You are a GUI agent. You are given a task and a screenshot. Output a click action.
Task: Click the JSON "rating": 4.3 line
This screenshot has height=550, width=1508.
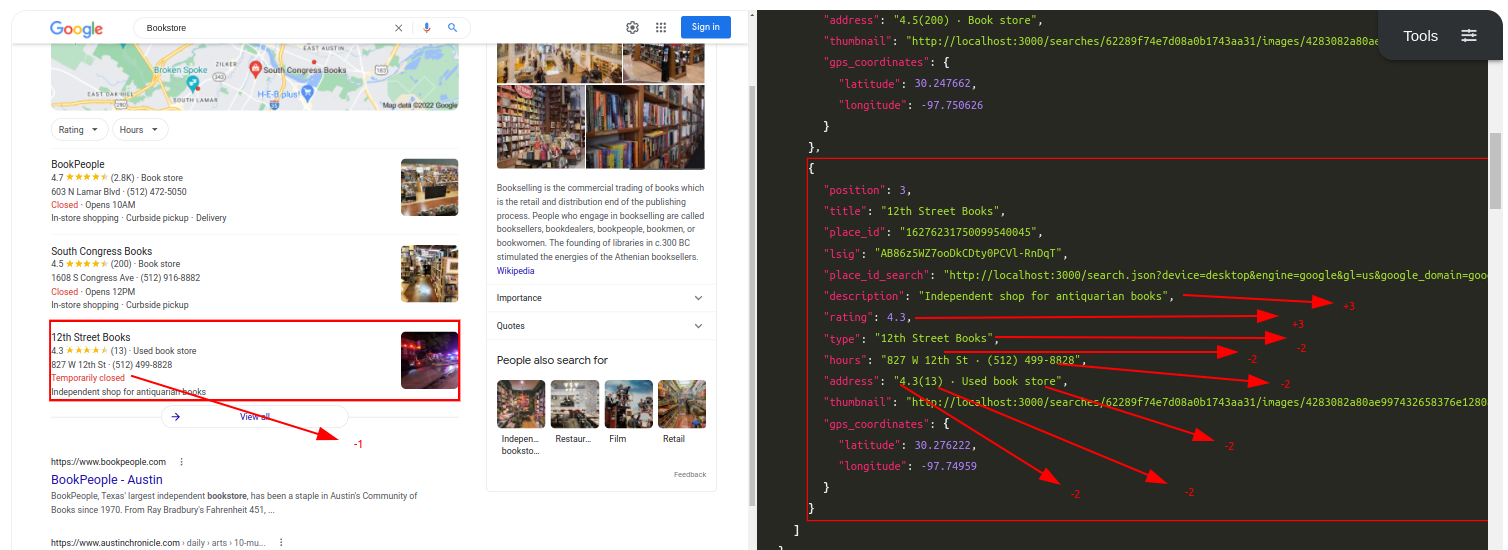tap(867, 317)
